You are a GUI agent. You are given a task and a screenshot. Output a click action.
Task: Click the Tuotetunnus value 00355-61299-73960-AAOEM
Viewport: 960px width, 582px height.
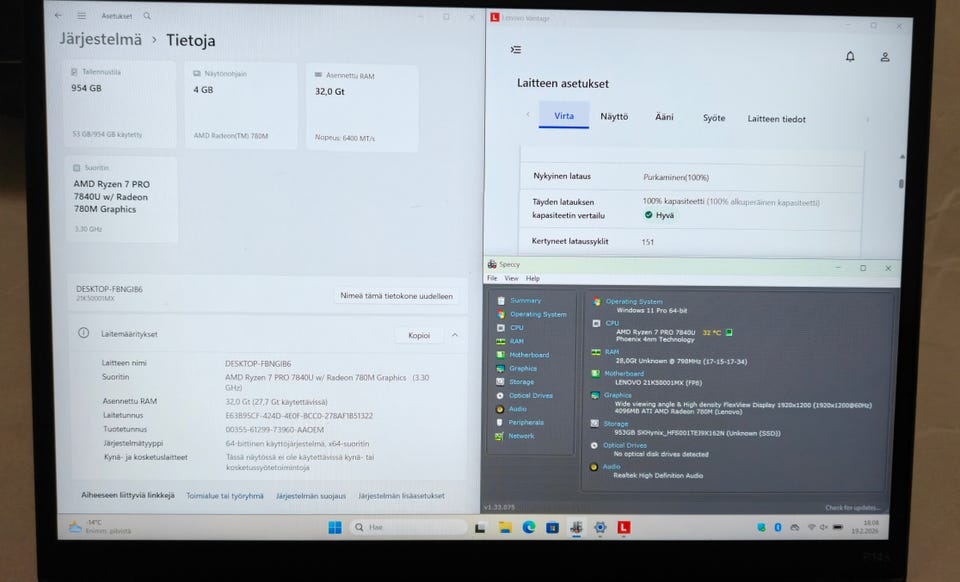coord(274,430)
